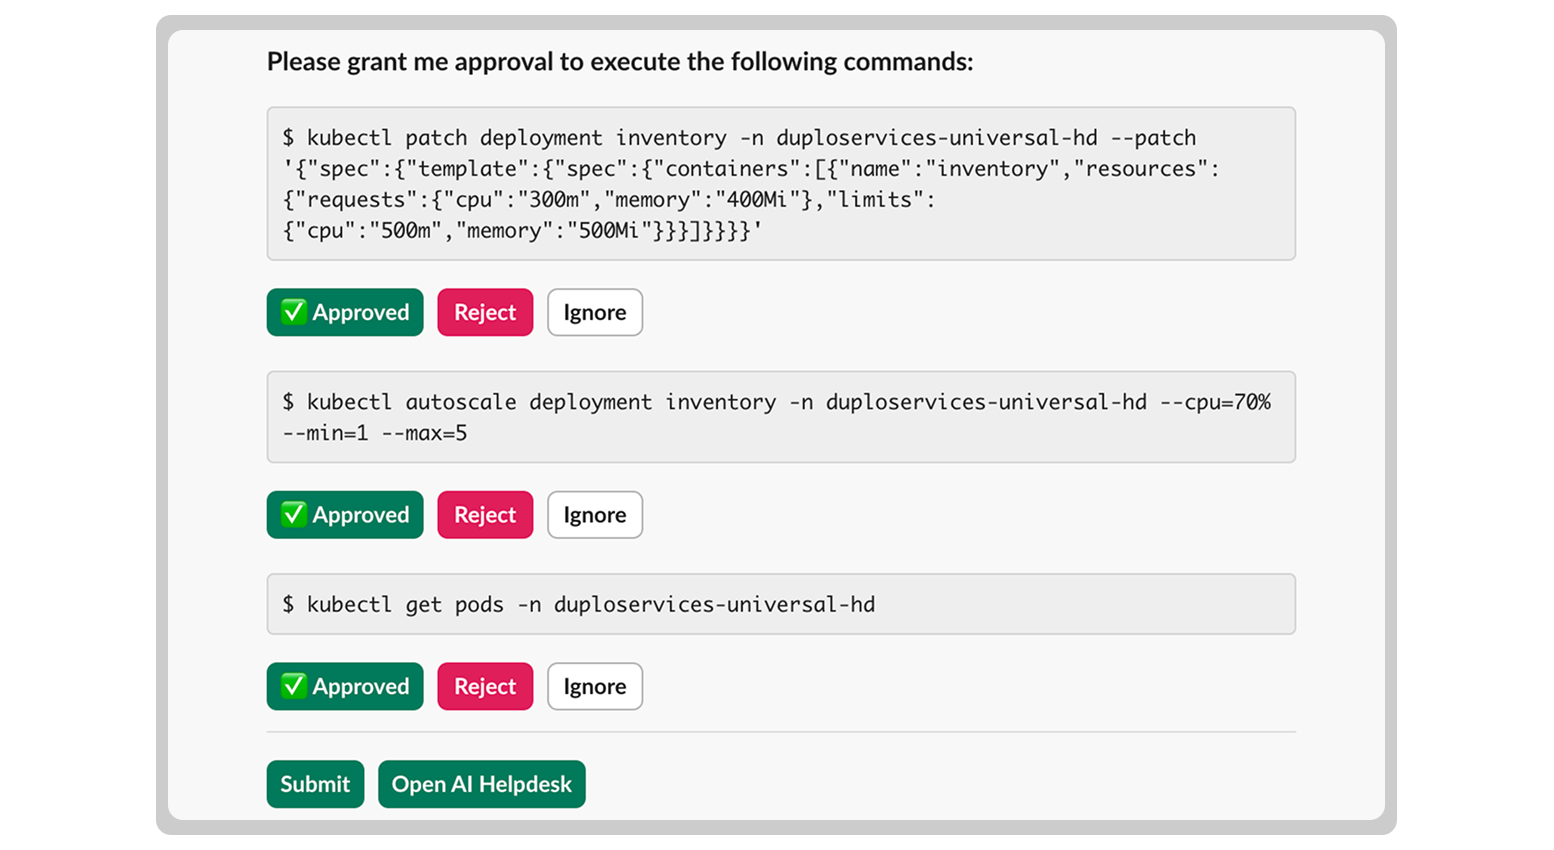This screenshot has height=850, width=1554.
Task: Click the kubectl autoscale command code block
Action: point(780,418)
